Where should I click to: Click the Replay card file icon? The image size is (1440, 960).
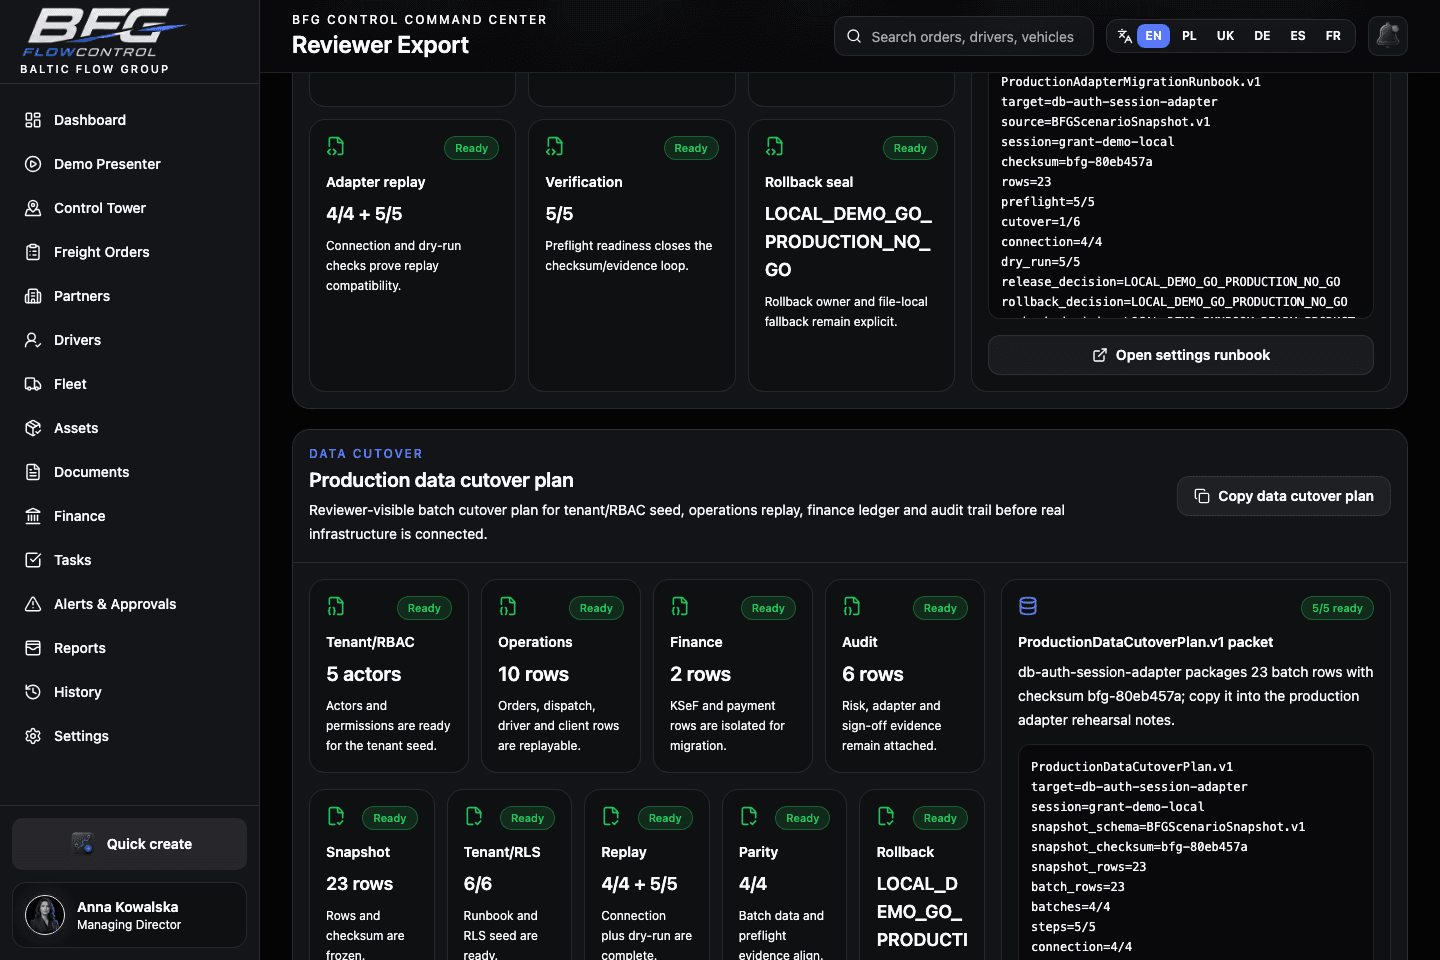tap(611, 816)
